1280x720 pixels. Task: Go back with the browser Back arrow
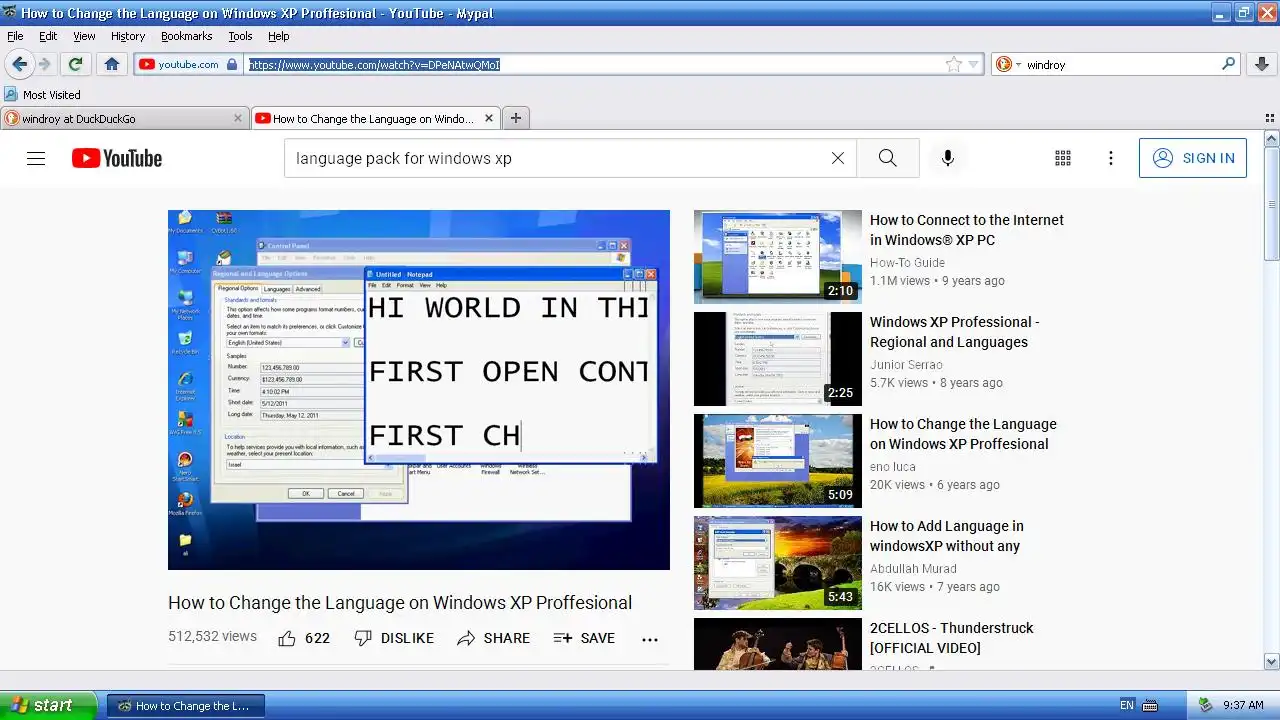click(x=19, y=64)
